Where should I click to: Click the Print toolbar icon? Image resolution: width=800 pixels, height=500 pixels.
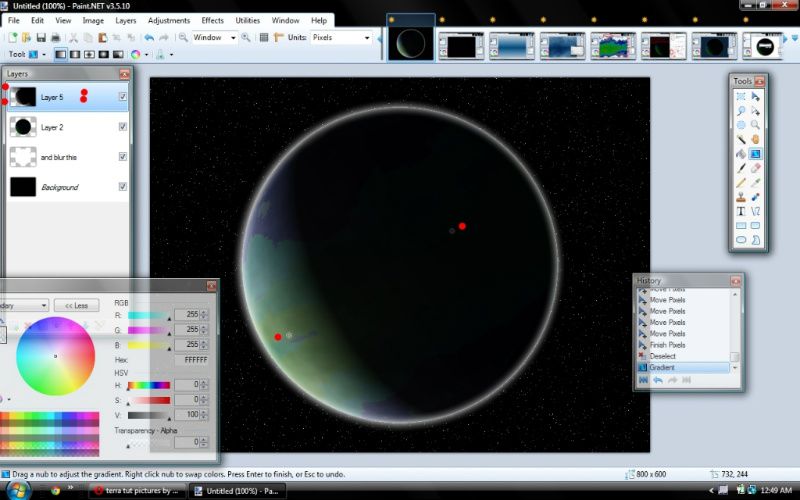(56, 38)
